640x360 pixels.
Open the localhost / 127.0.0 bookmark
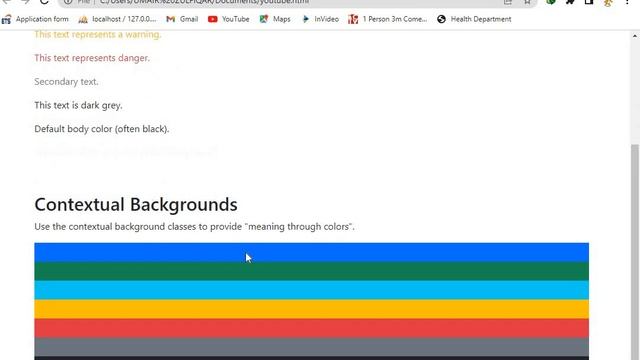point(117,19)
